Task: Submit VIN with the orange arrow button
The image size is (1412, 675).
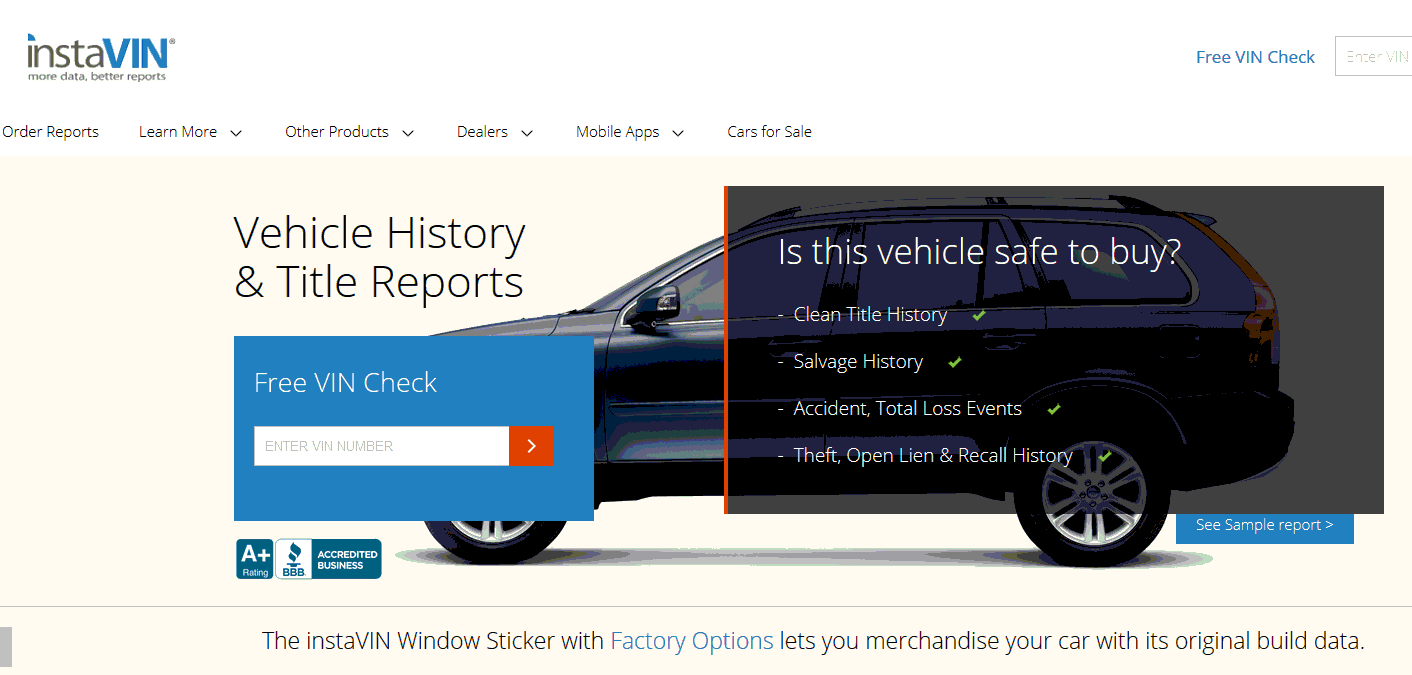Action: tap(531, 446)
